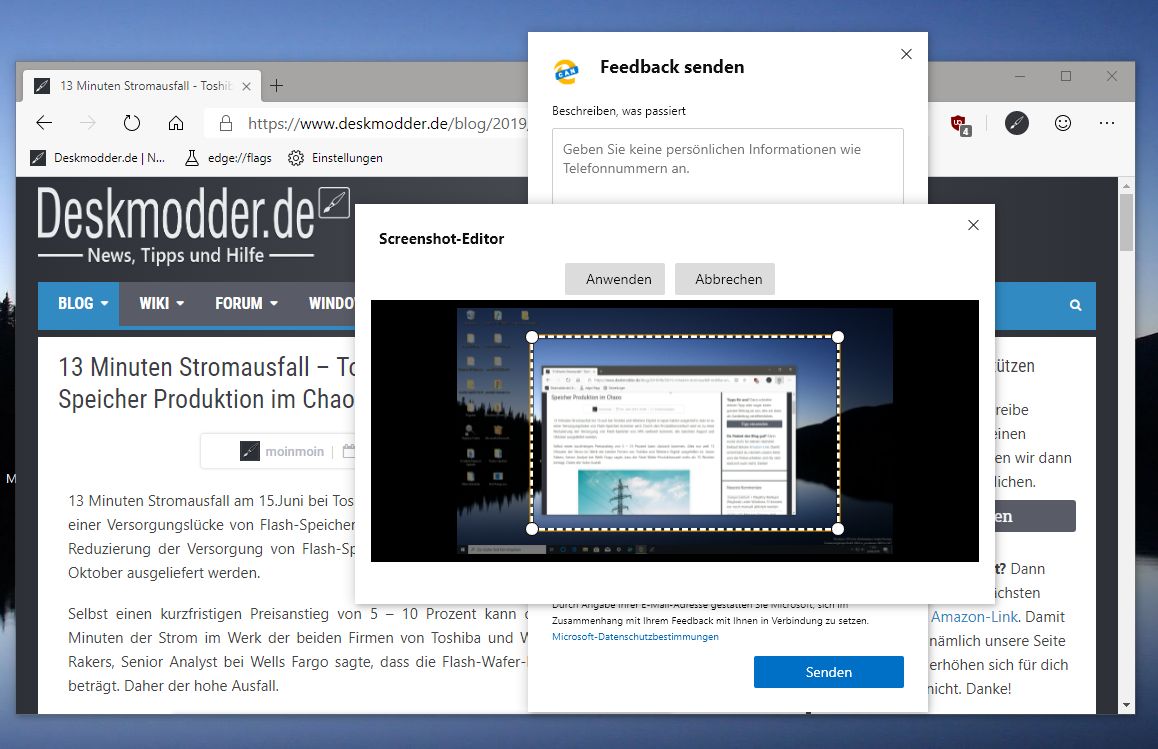Focus the deskmodder.de address bar URL
The image size is (1158, 749).
point(387,123)
